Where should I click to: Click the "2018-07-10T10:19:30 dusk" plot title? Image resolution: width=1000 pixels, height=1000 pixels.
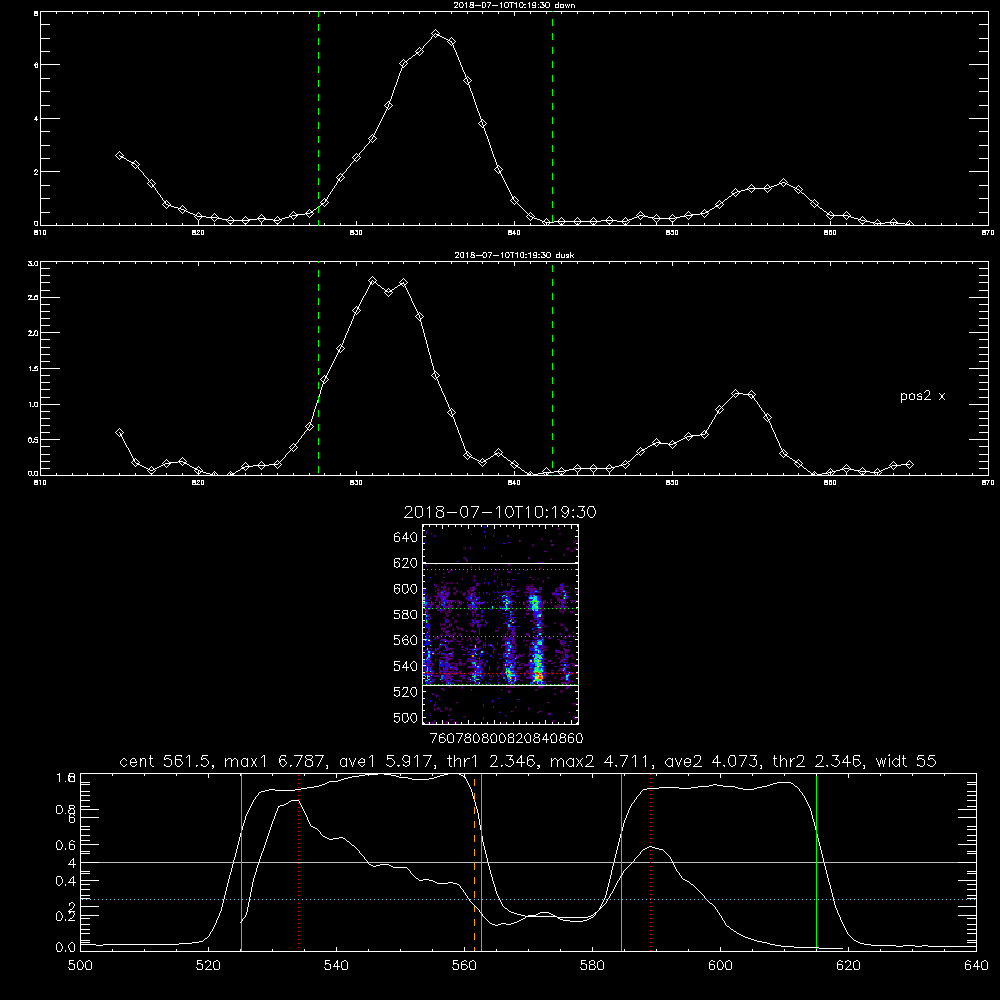[514, 255]
